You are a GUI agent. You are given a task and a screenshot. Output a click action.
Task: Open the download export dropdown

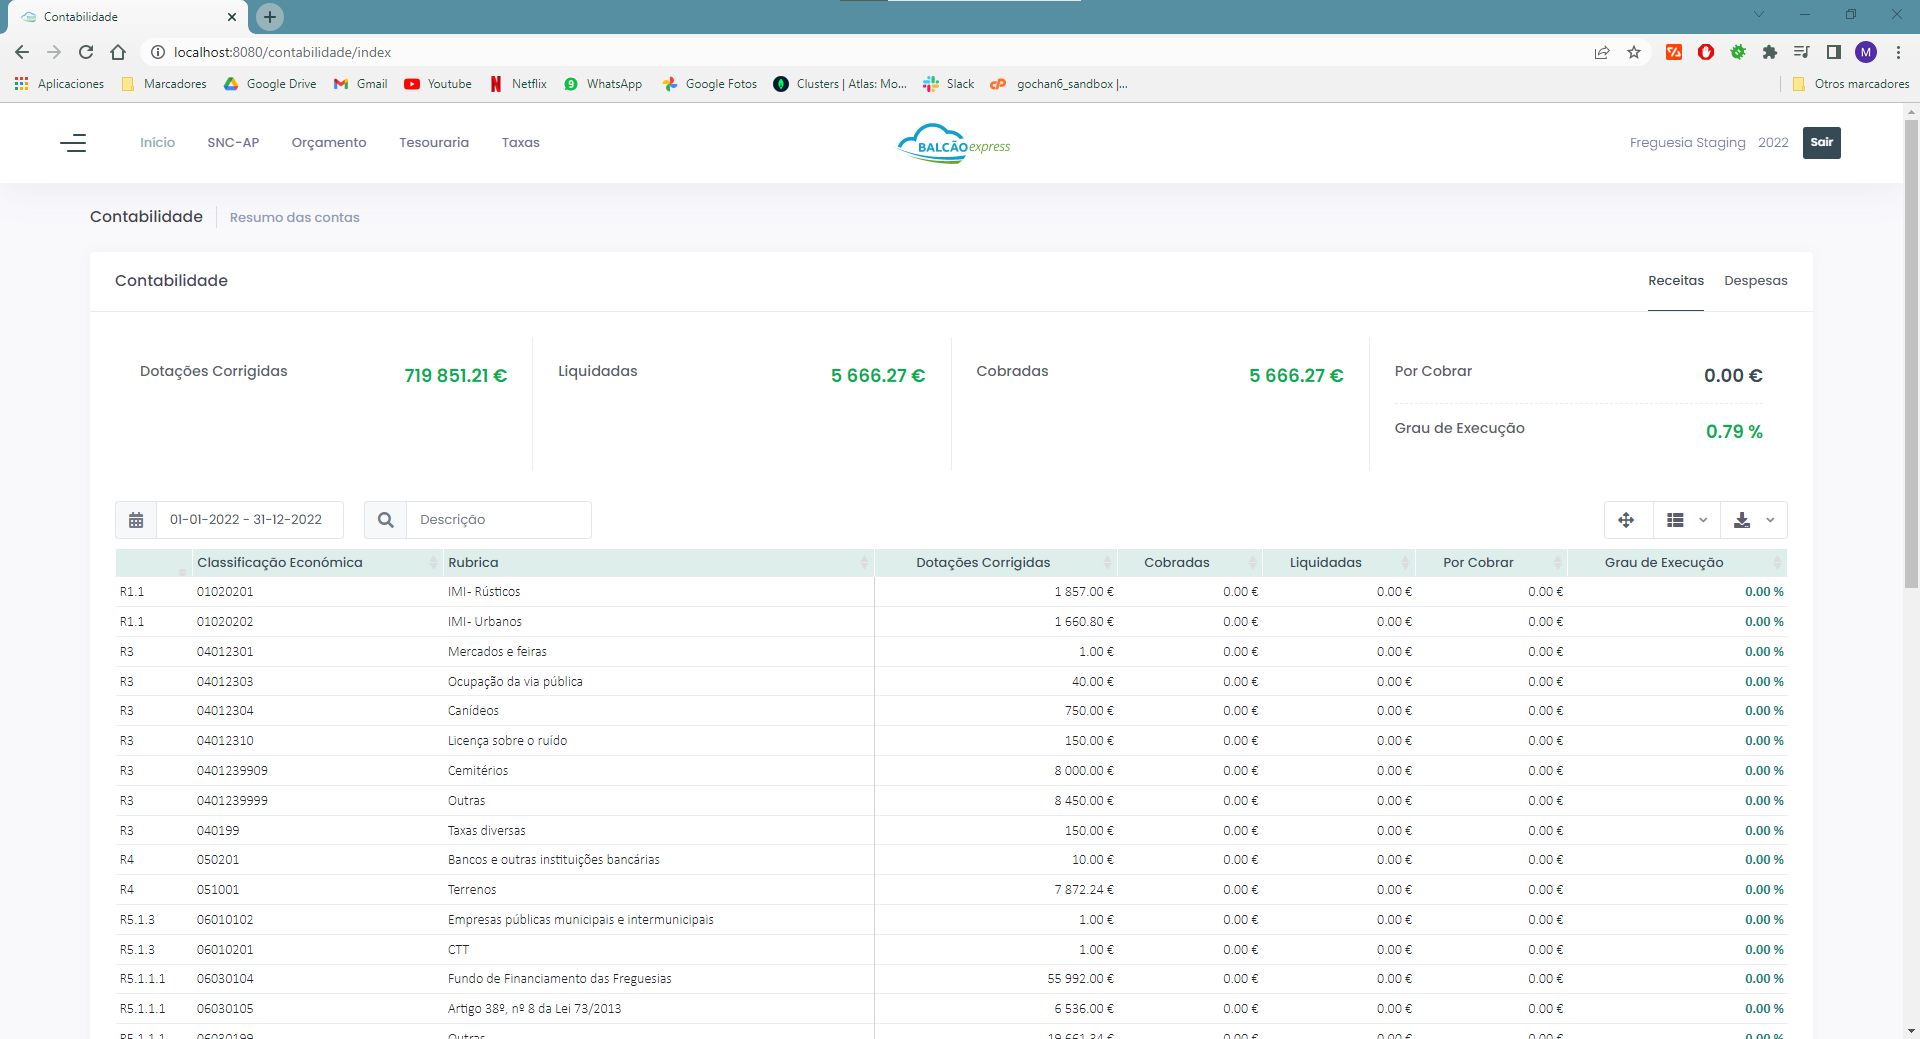click(1754, 520)
